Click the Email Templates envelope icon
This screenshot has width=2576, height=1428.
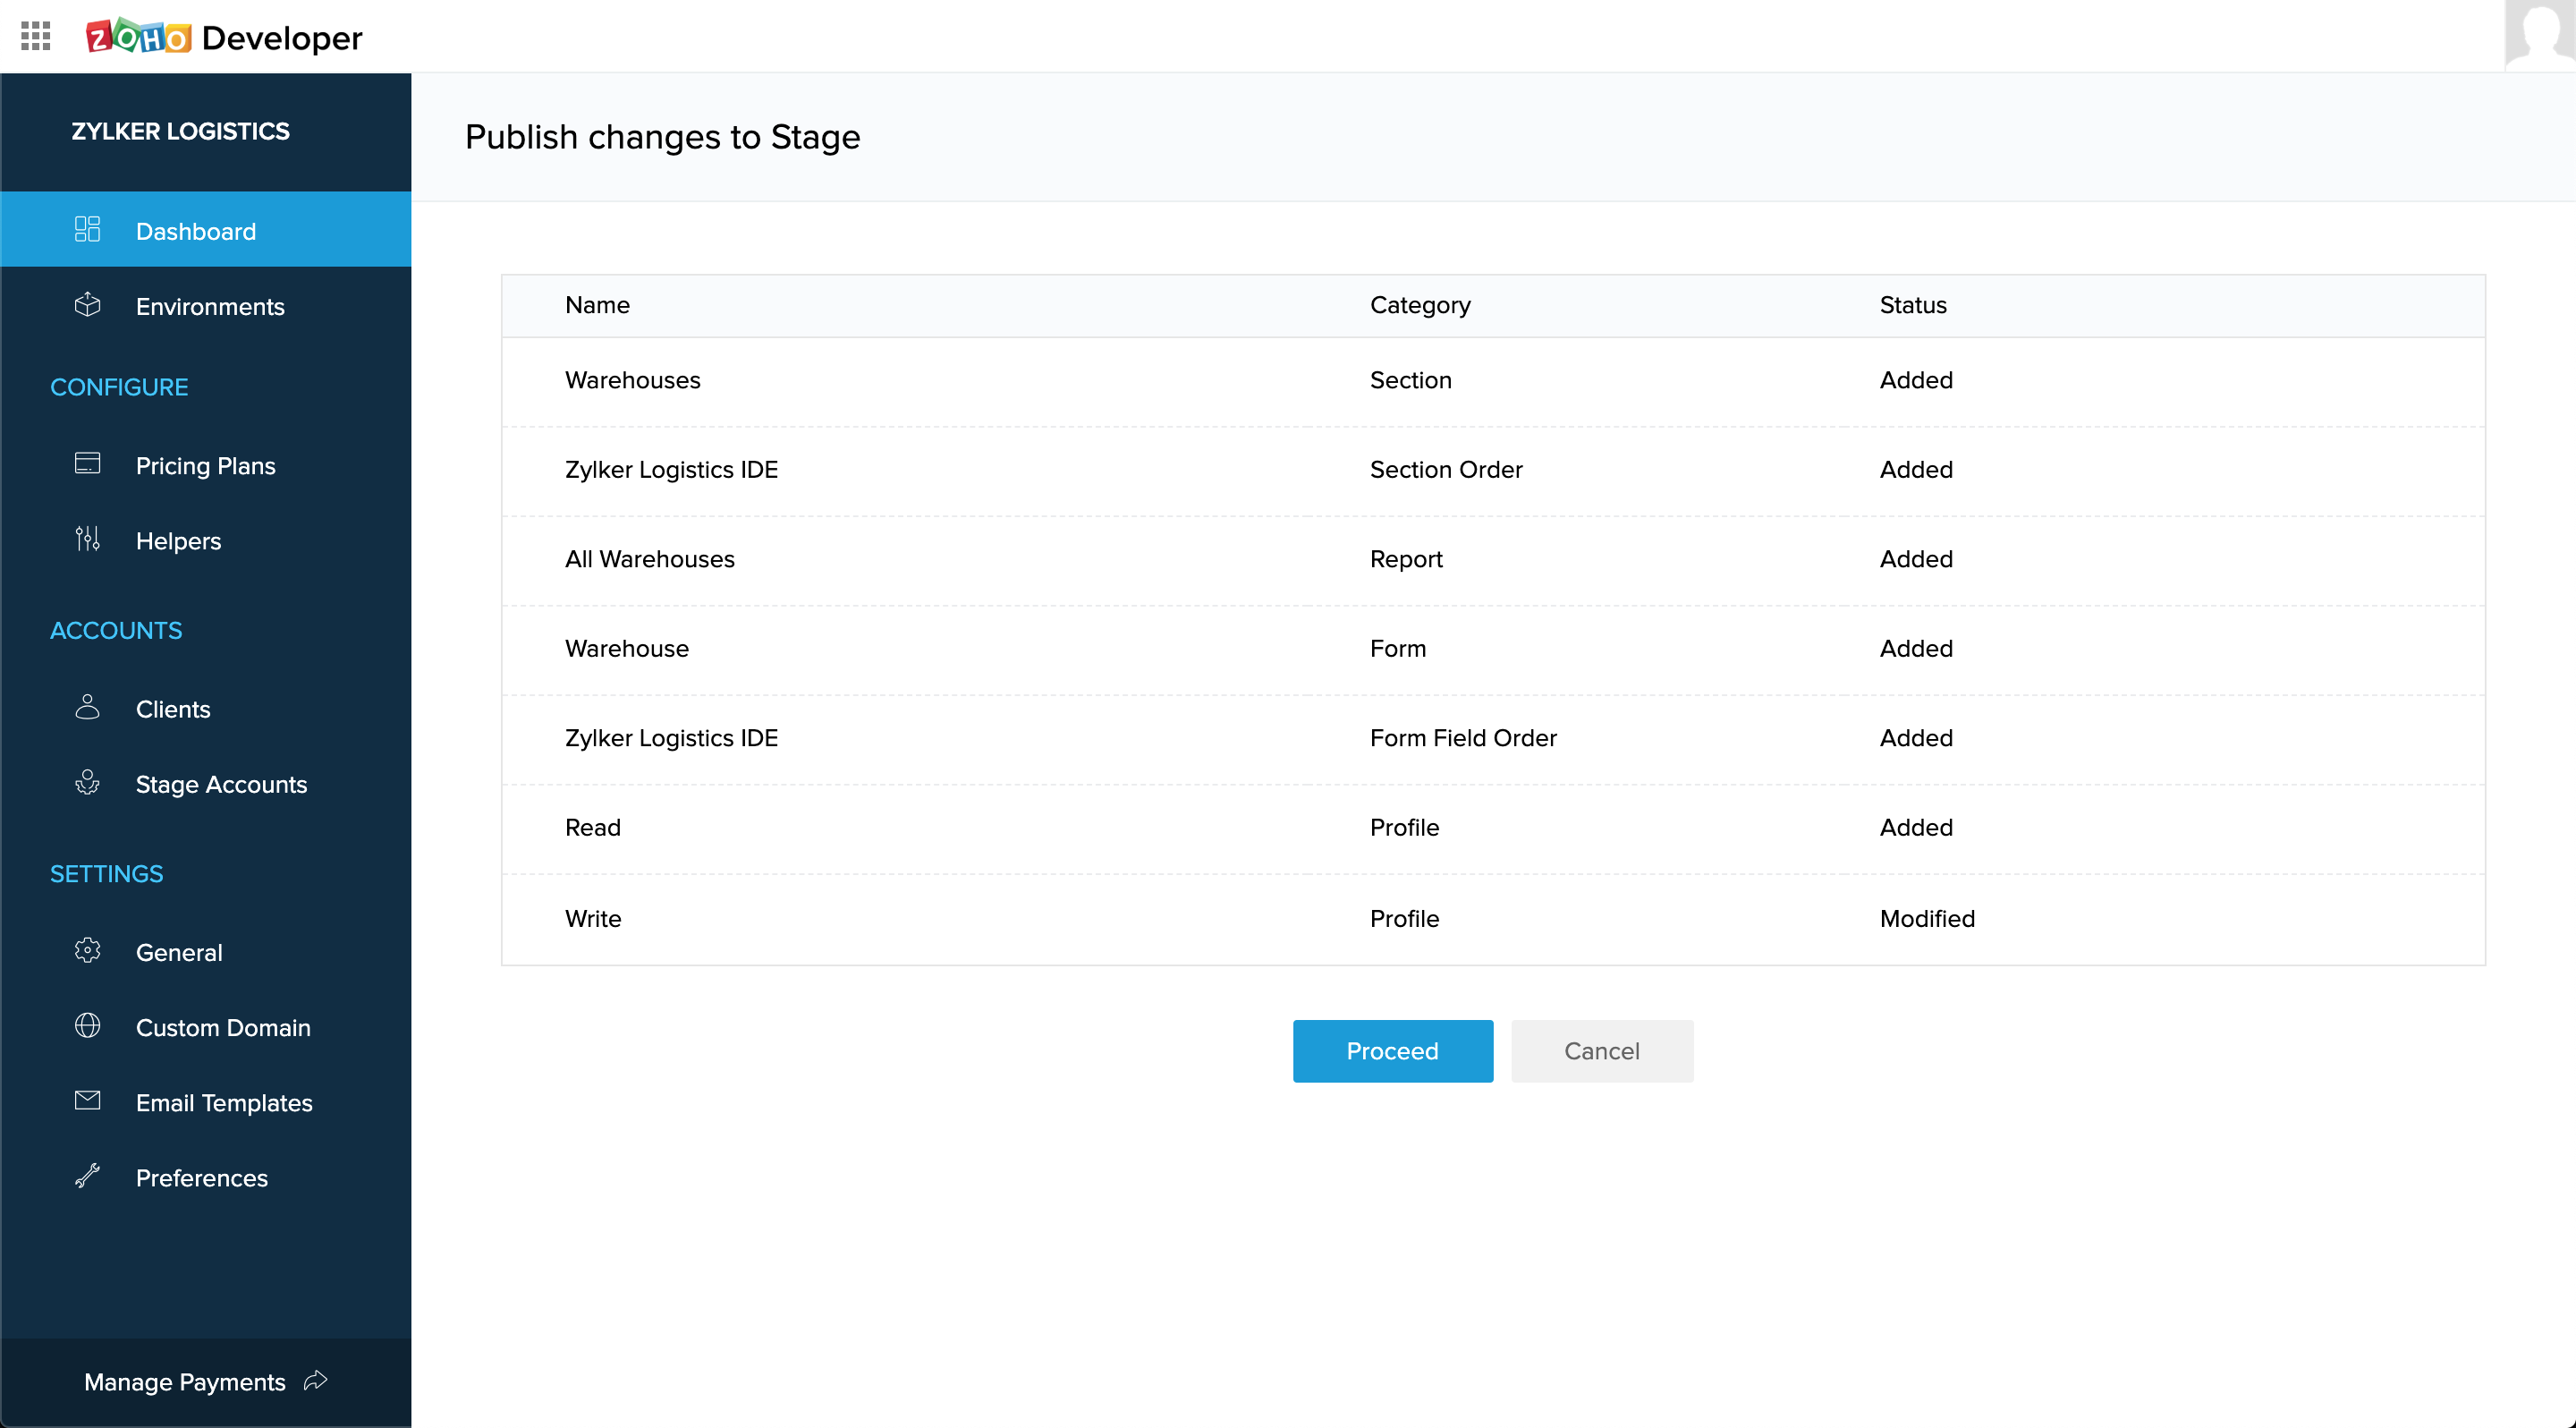pyautogui.click(x=87, y=1101)
